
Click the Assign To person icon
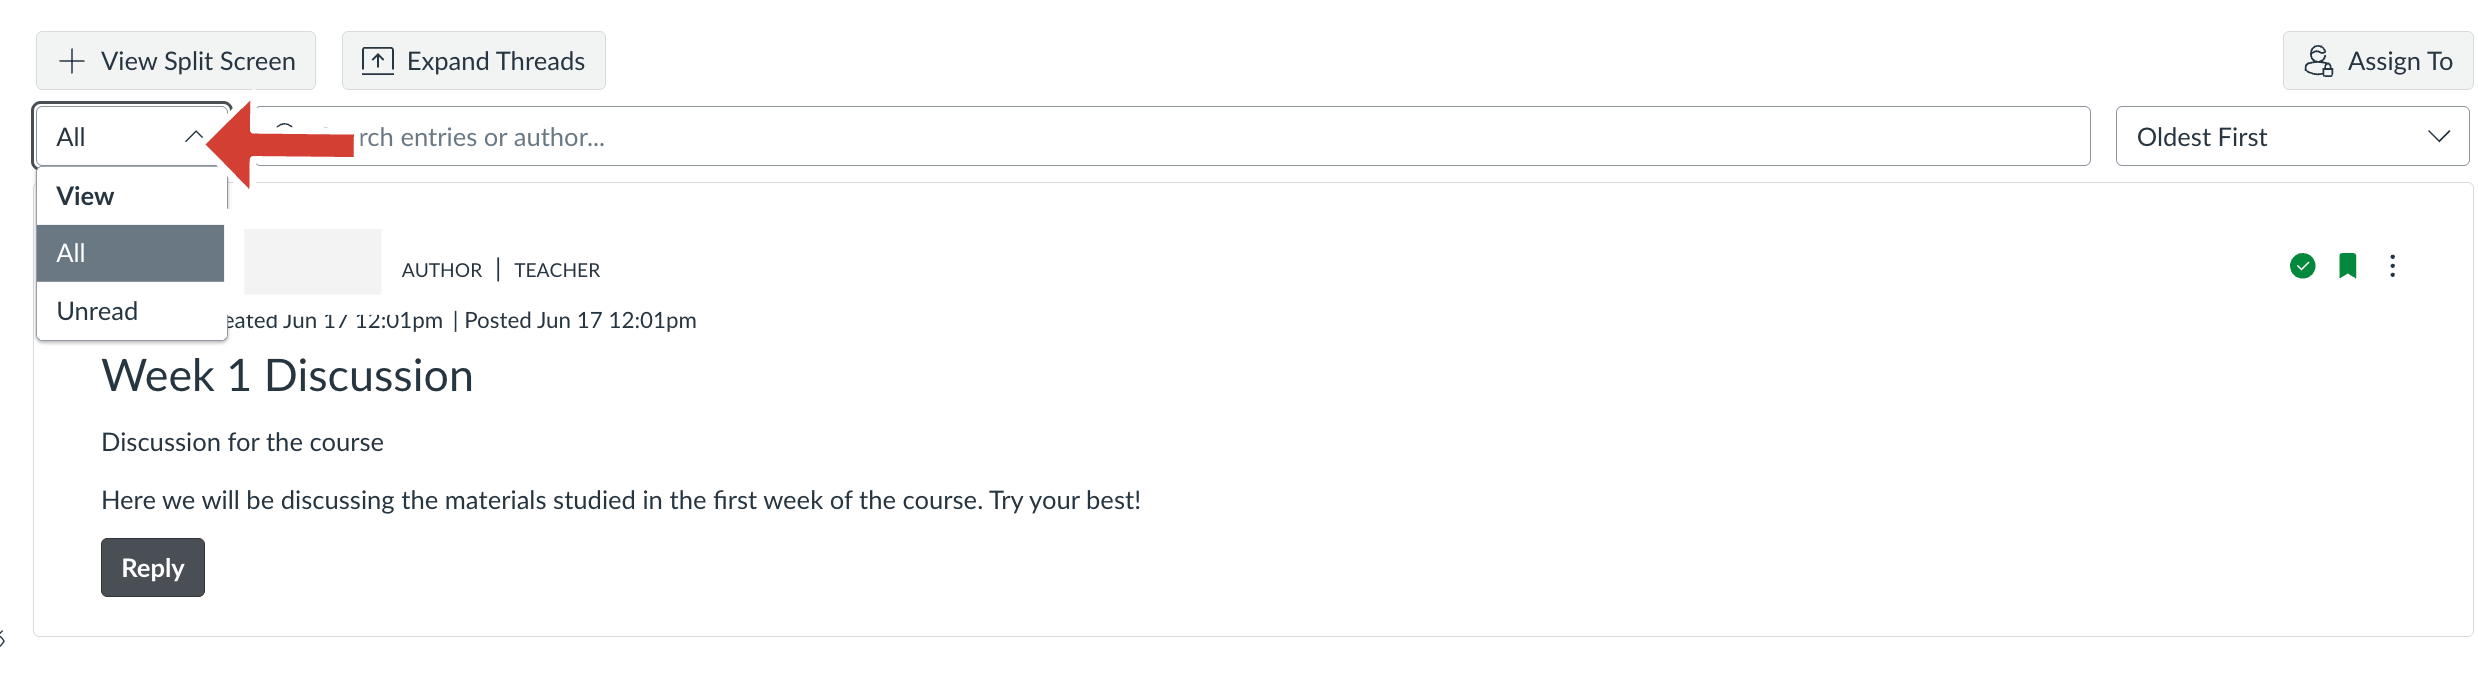click(2318, 61)
